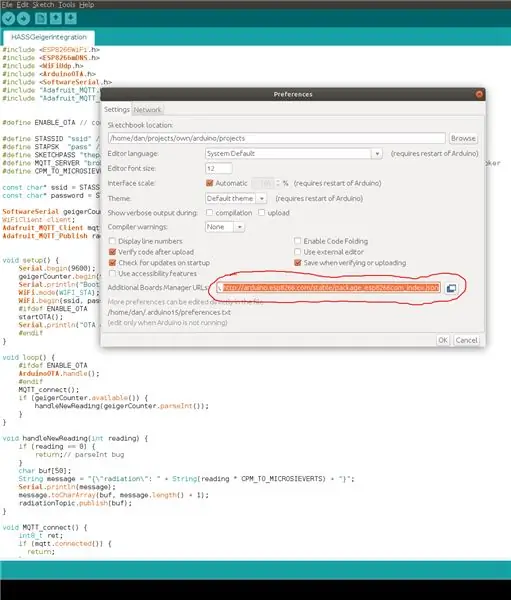Toggle Verify code after upload

pos(112,252)
